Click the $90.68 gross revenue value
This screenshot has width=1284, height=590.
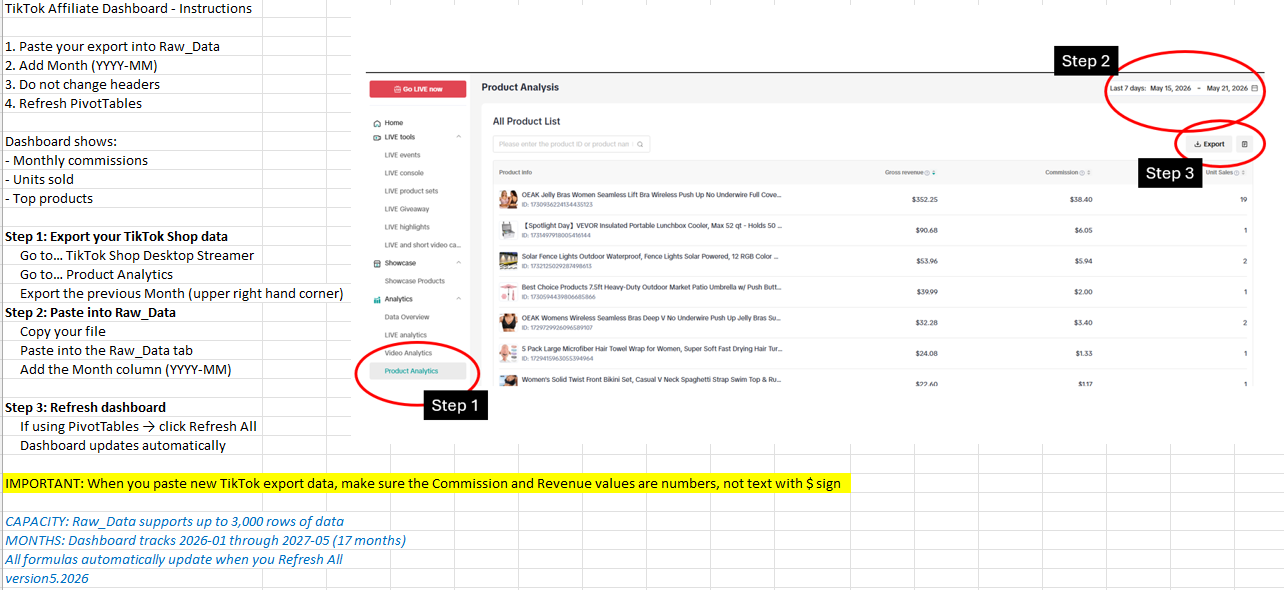(926, 230)
